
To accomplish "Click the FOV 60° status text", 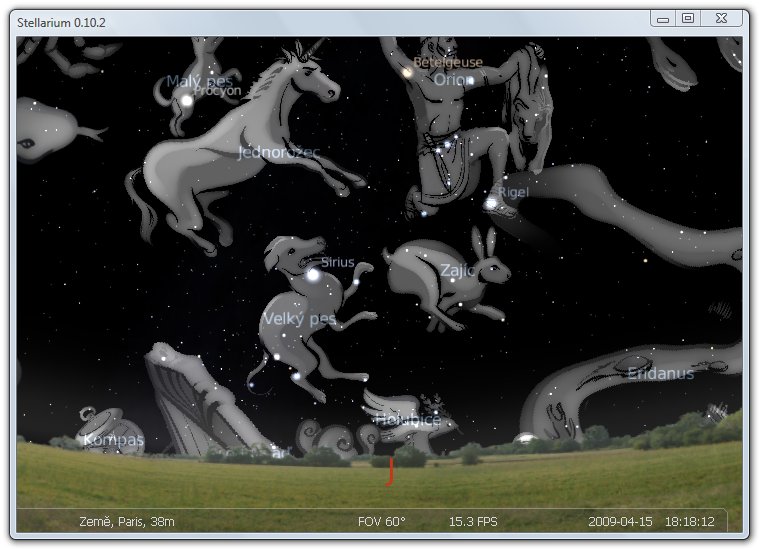I will 381,522.
